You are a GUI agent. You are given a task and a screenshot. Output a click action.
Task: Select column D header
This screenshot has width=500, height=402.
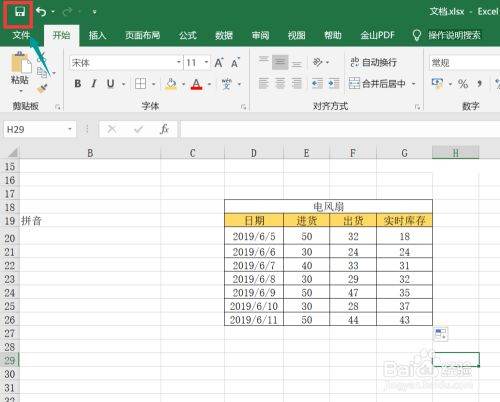tap(254, 153)
